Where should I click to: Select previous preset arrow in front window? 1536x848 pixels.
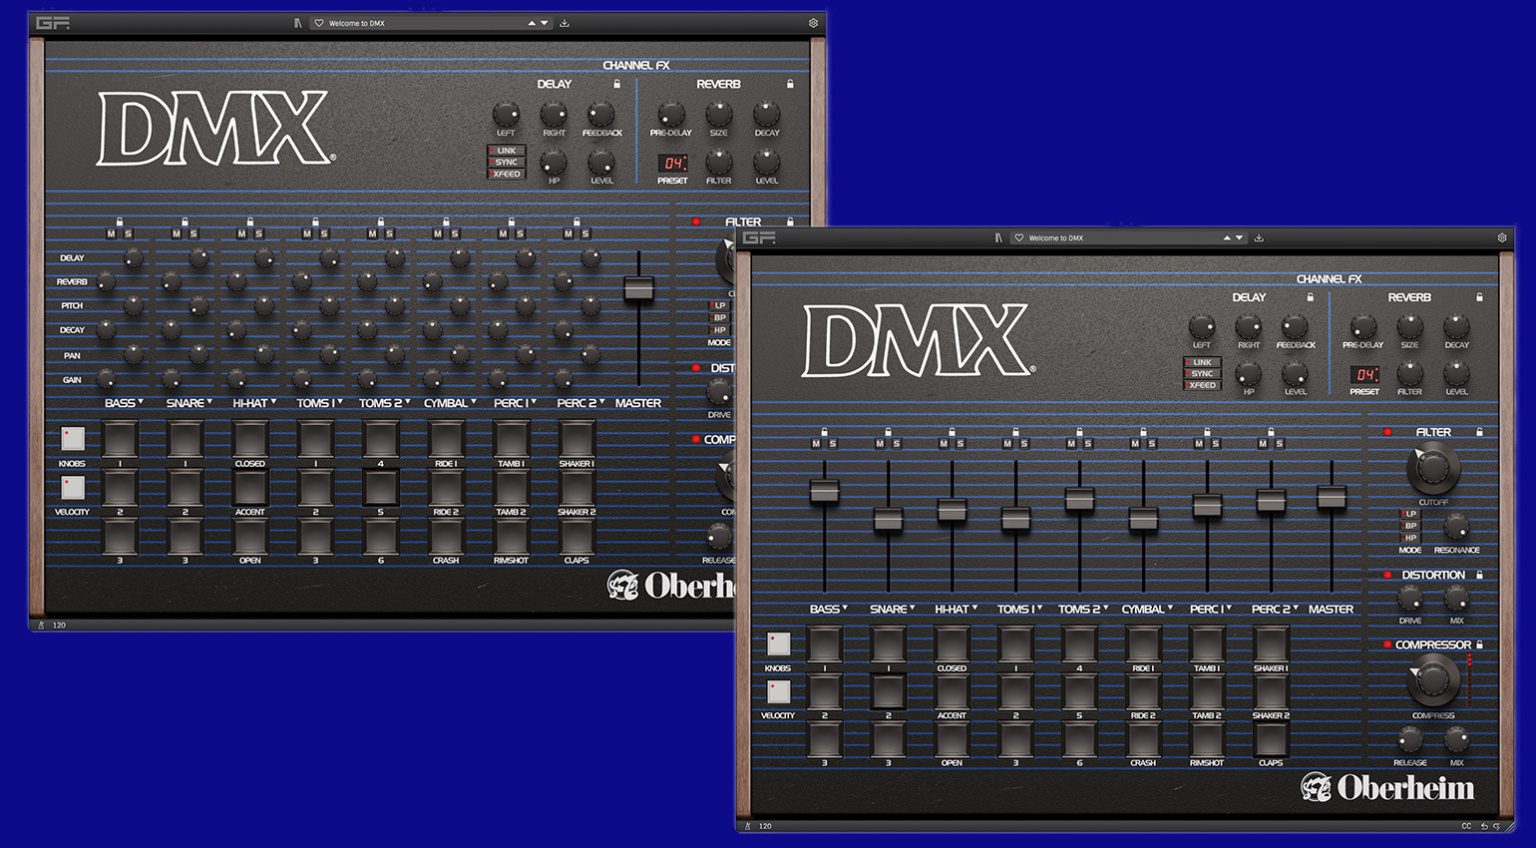1227,238
